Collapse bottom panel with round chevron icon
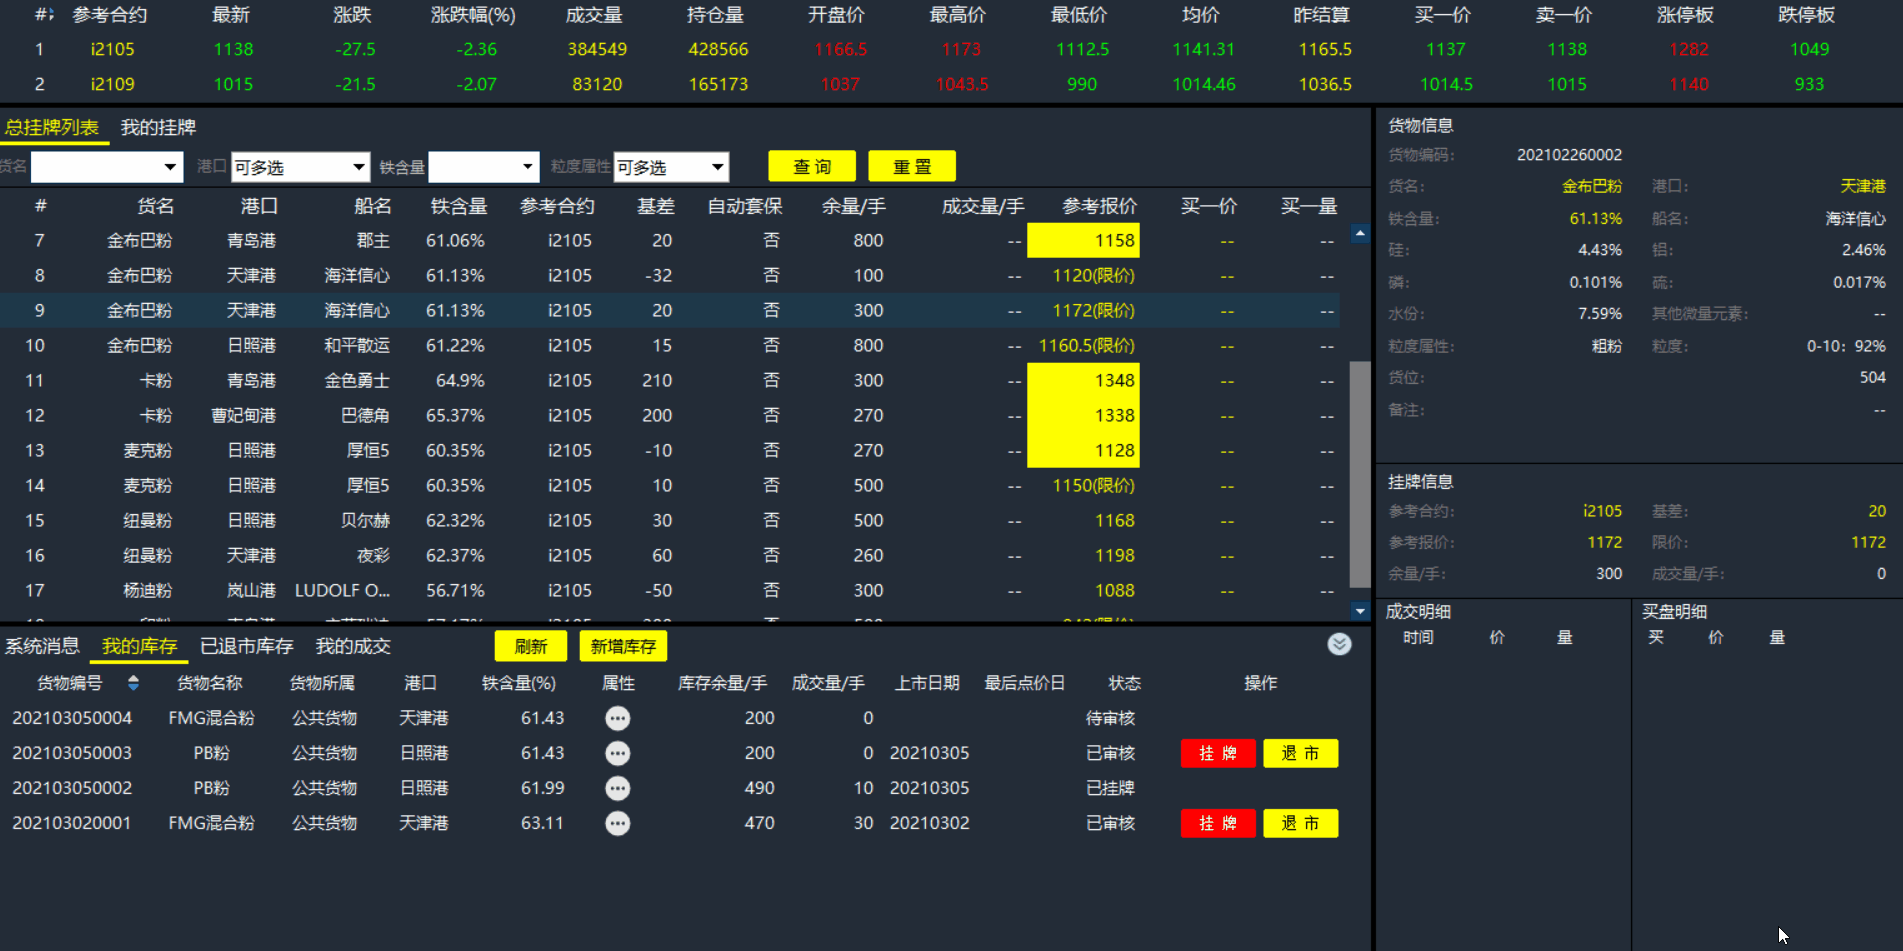Viewport: 1903px width, 951px height. coord(1339,645)
